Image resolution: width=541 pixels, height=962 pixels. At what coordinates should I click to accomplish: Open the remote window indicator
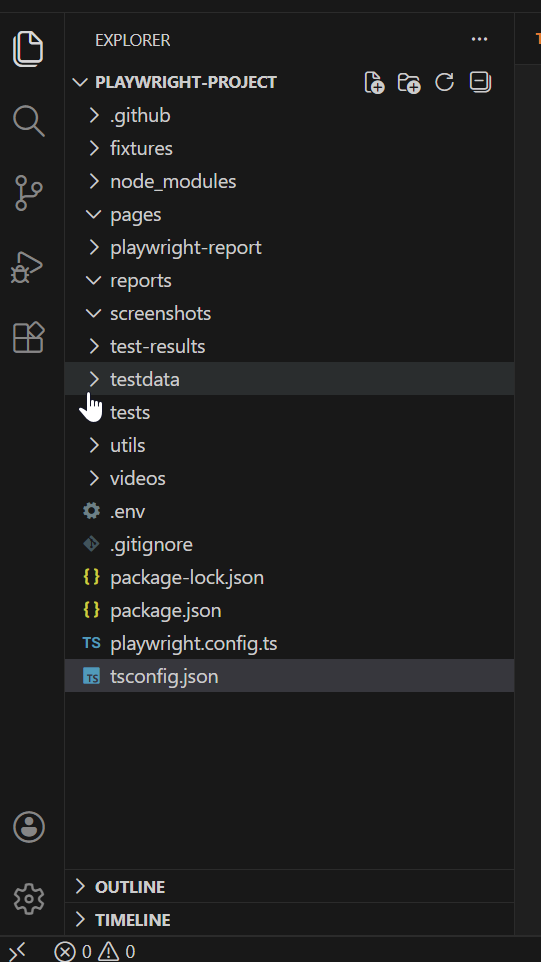(18, 951)
